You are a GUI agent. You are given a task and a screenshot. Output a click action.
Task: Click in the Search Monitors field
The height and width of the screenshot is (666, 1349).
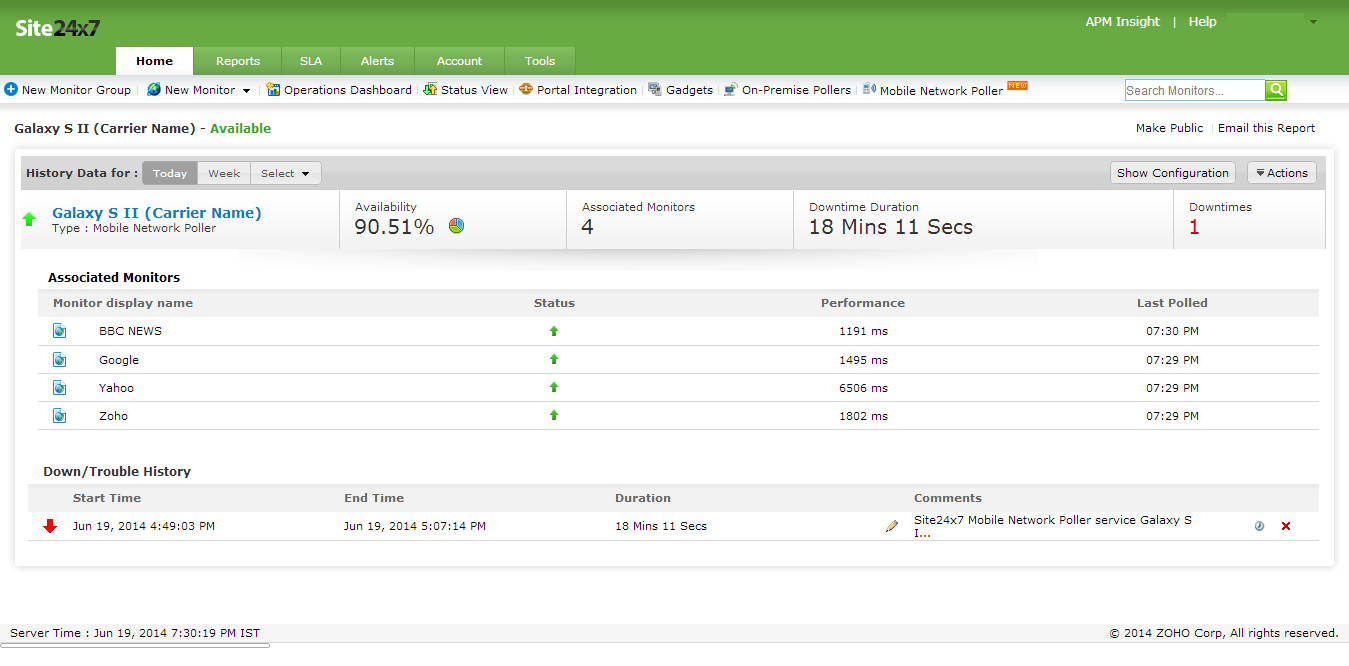(x=1195, y=90)
